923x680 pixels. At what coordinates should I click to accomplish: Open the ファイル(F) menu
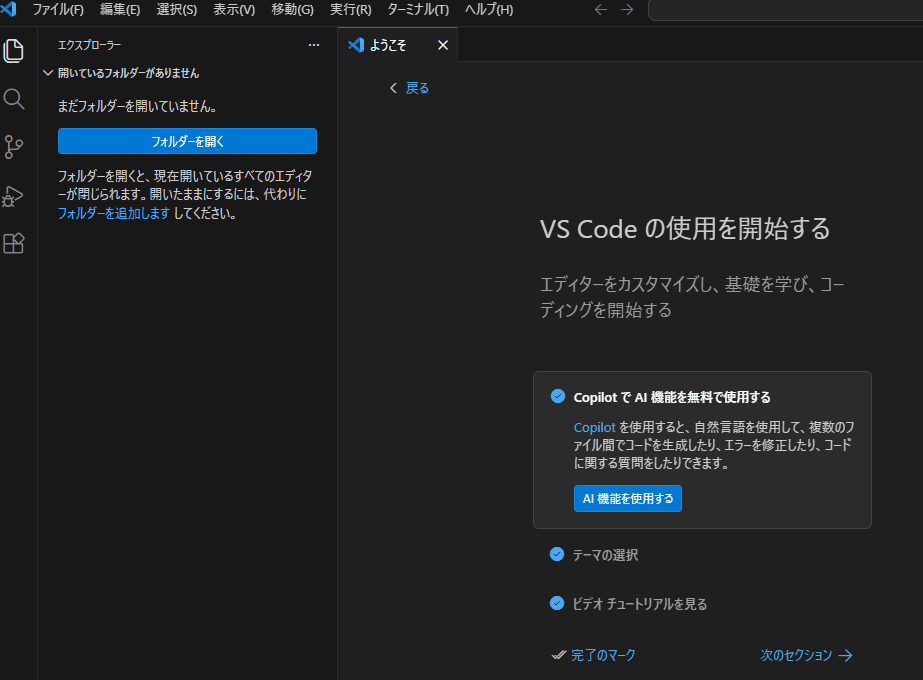[58, 10]
